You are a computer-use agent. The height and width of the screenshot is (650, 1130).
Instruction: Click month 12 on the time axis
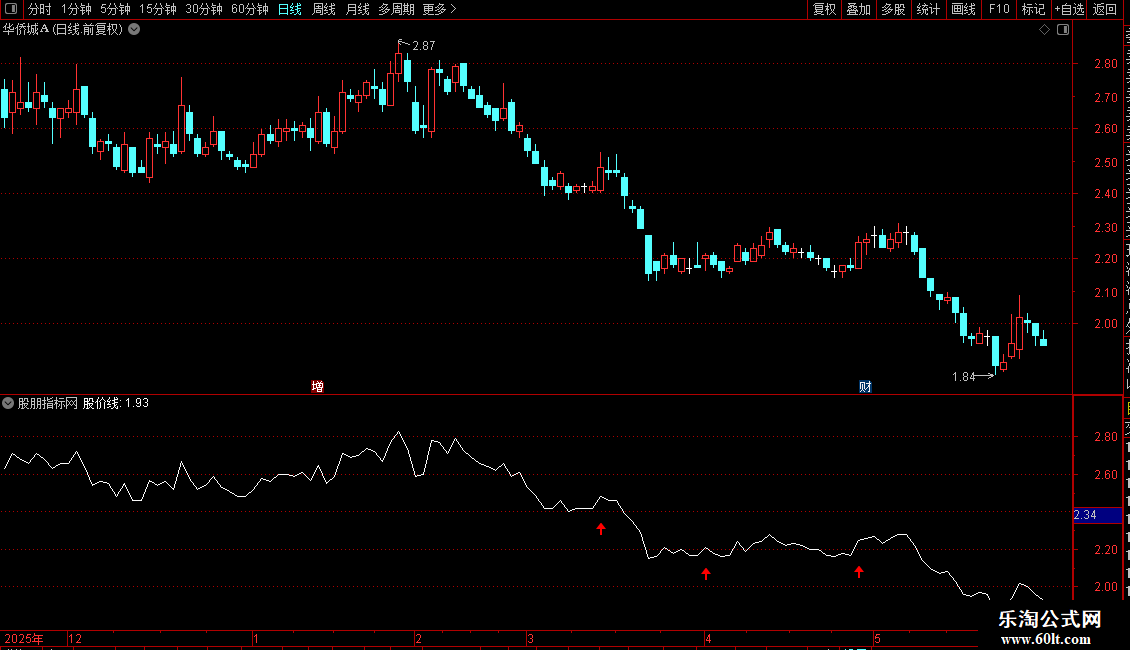tap(75, 638)
